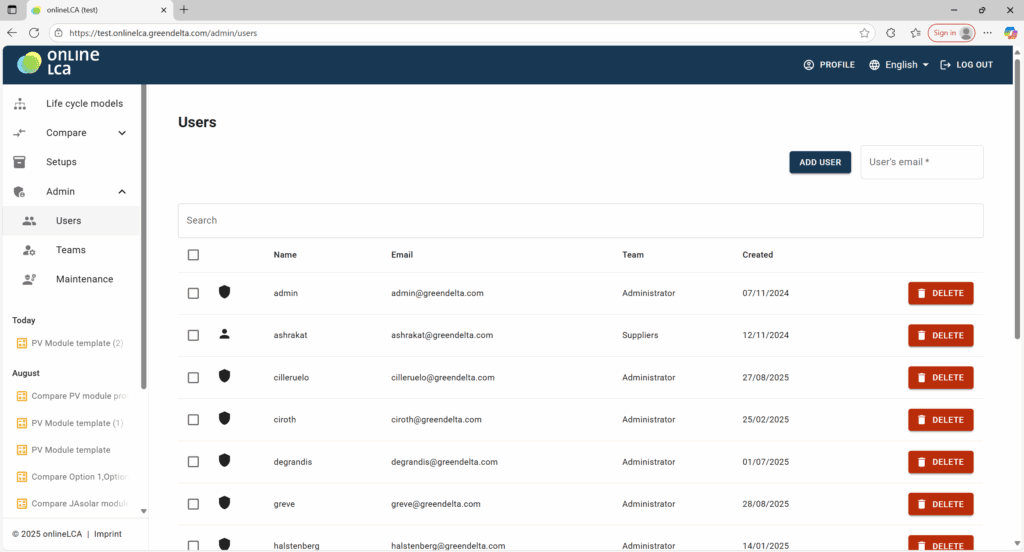Open the English language dropdown
Screen dimensions: 1024x552
tap(899, 65)
